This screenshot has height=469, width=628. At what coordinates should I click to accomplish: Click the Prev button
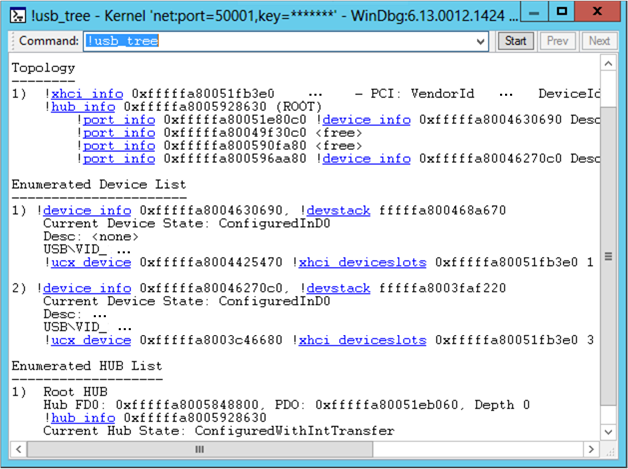point(557,41)
